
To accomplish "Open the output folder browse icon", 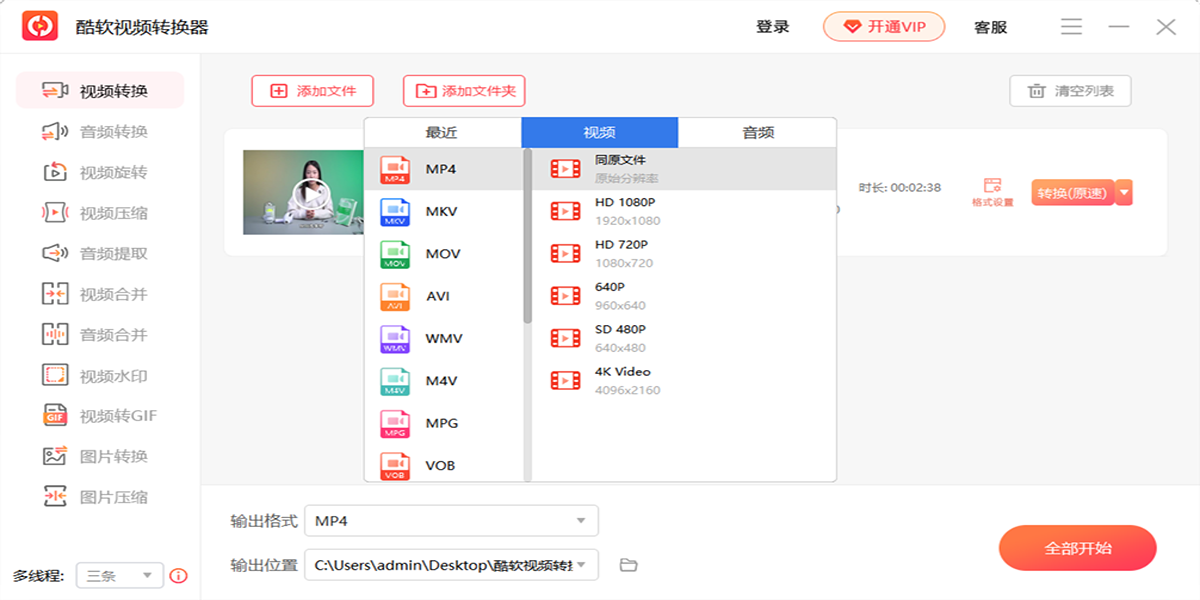I will tap(628, 565).
